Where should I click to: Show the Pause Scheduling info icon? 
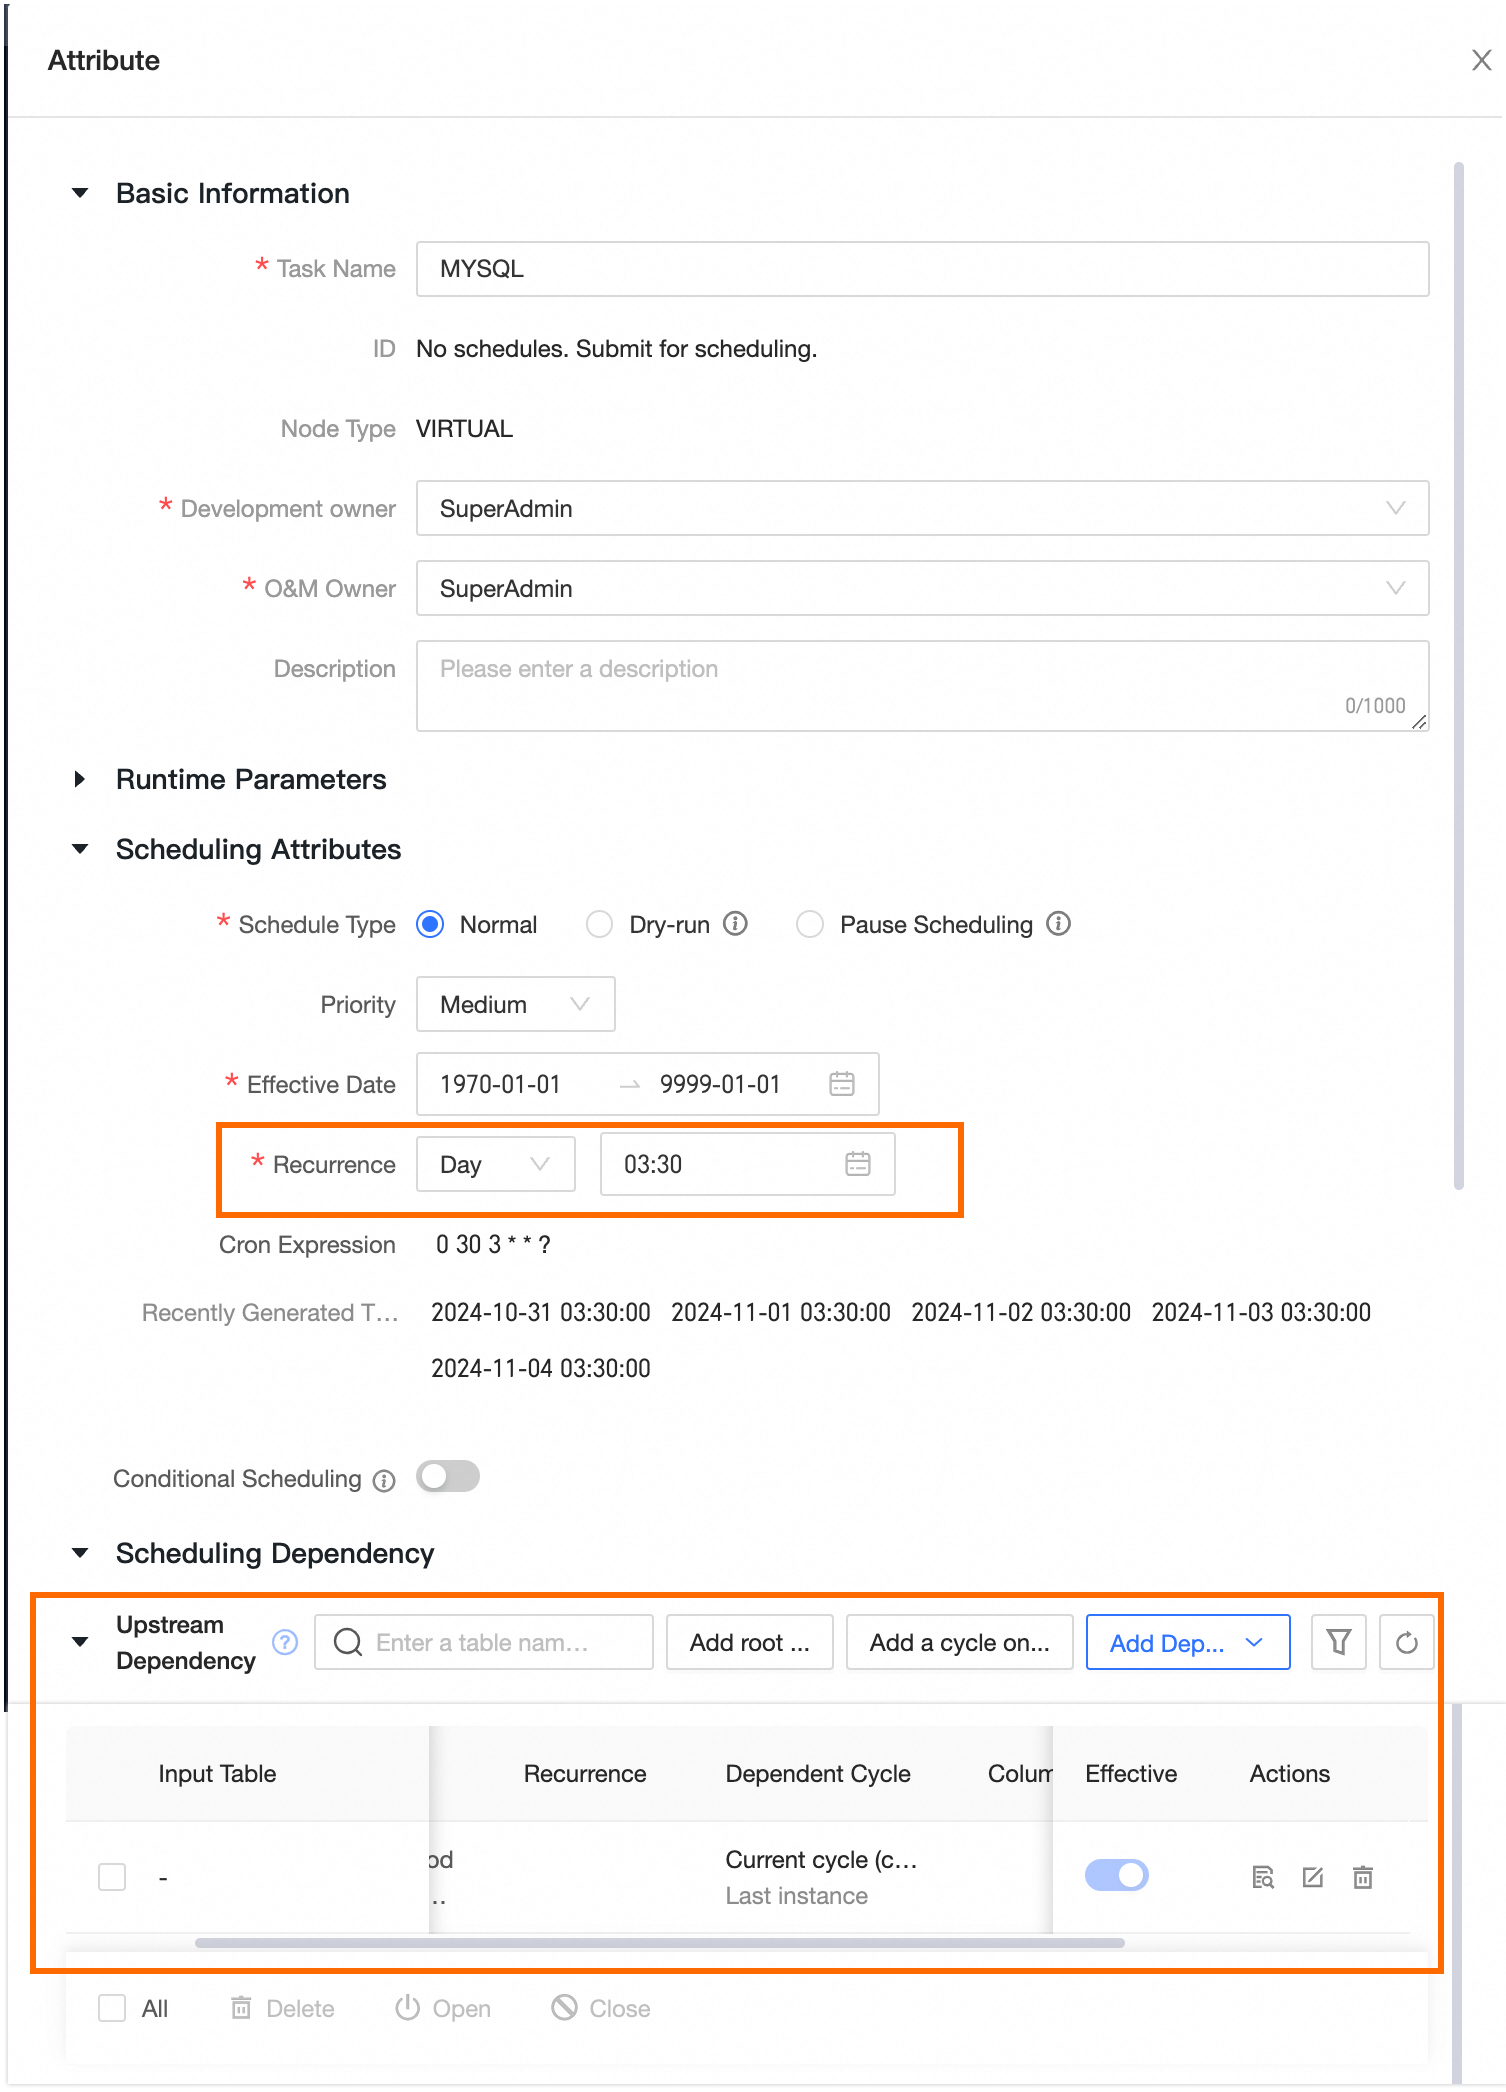(1058, 923)
